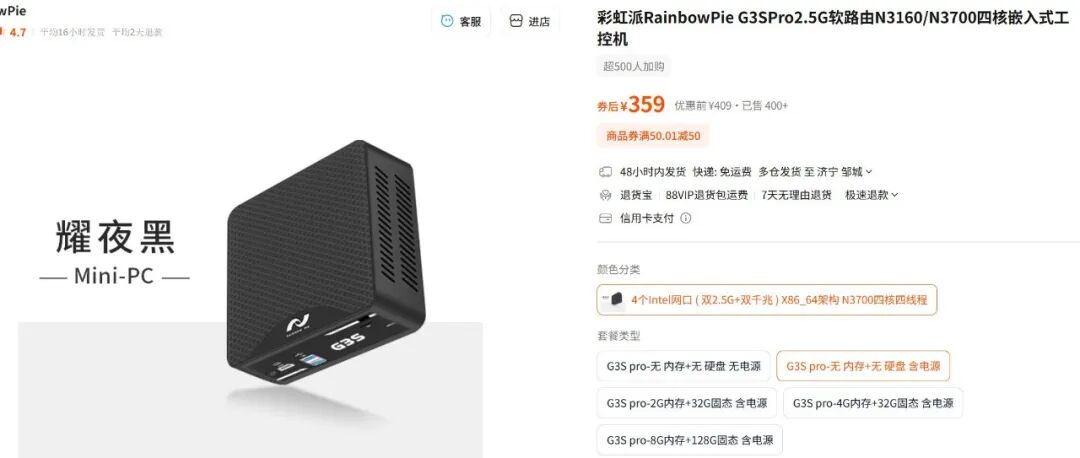This screenshot has width=1080, height=458.
Task: Click the small product thumbnail in color option
Action: (614, 300)
